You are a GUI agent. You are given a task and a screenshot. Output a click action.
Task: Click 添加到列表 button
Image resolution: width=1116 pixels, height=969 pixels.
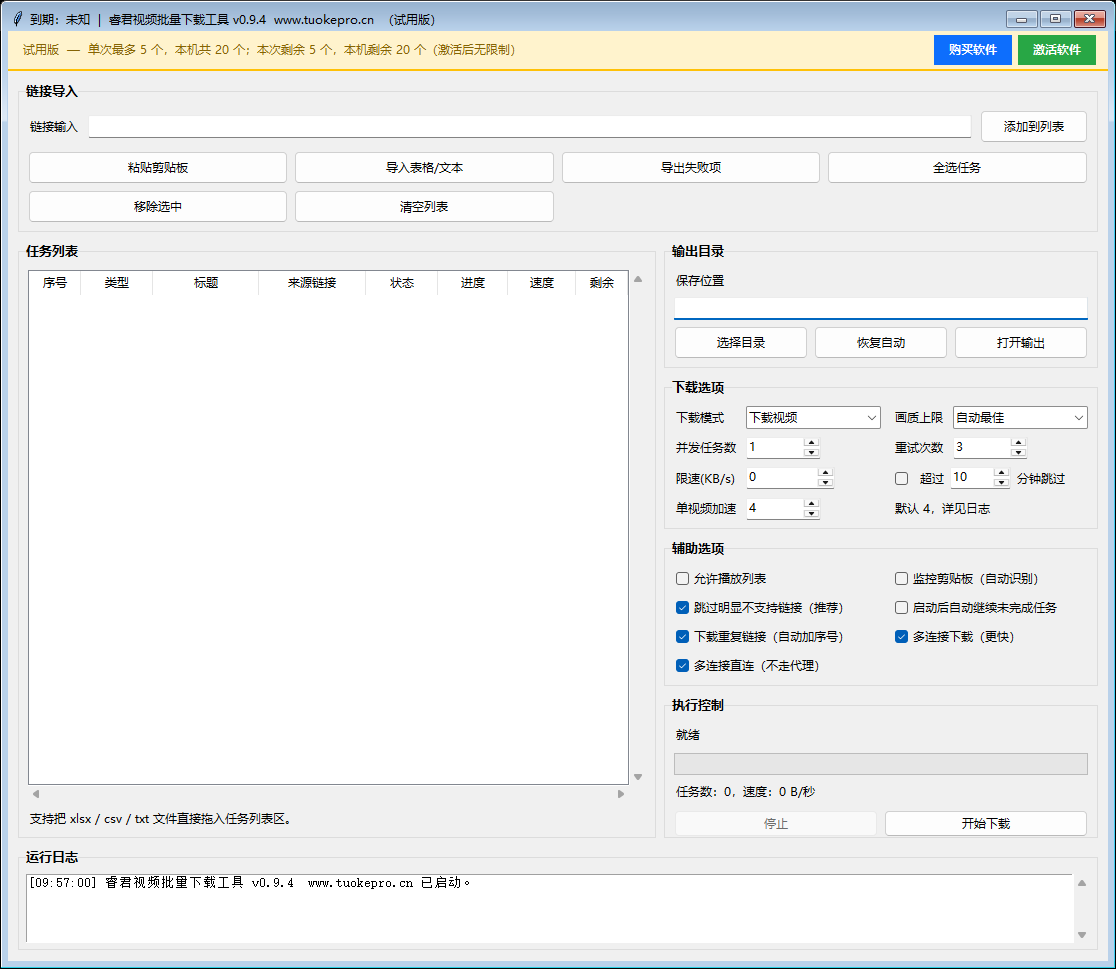pos(1033,127)
